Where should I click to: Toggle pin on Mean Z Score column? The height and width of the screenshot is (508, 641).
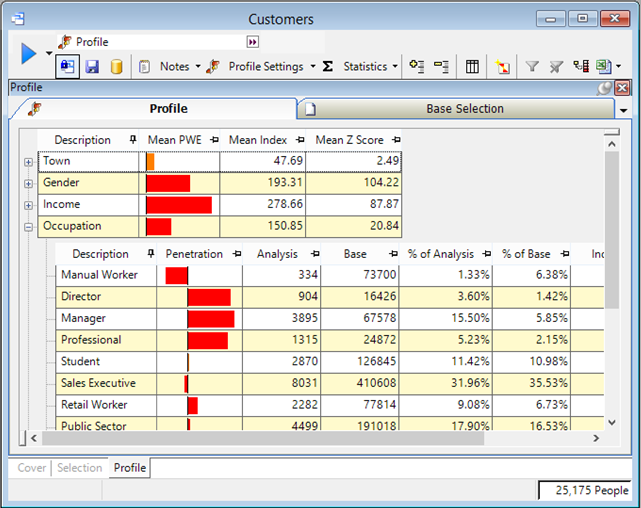tap(396, 140)
